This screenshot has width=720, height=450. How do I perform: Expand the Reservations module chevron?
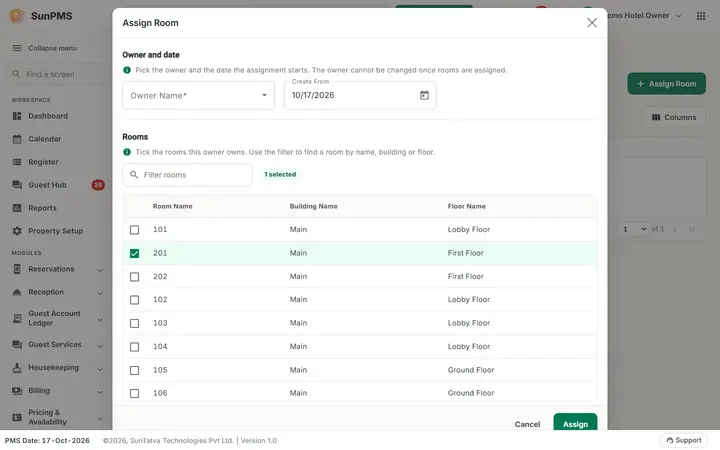click(x=100, y=270)
